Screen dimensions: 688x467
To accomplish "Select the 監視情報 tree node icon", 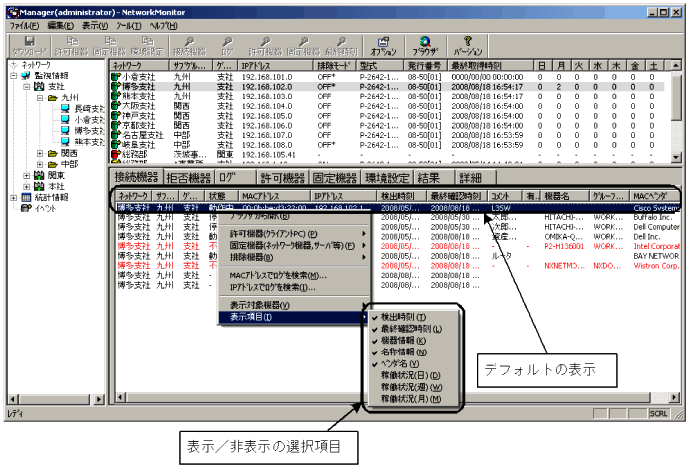I will pos(26,75).
